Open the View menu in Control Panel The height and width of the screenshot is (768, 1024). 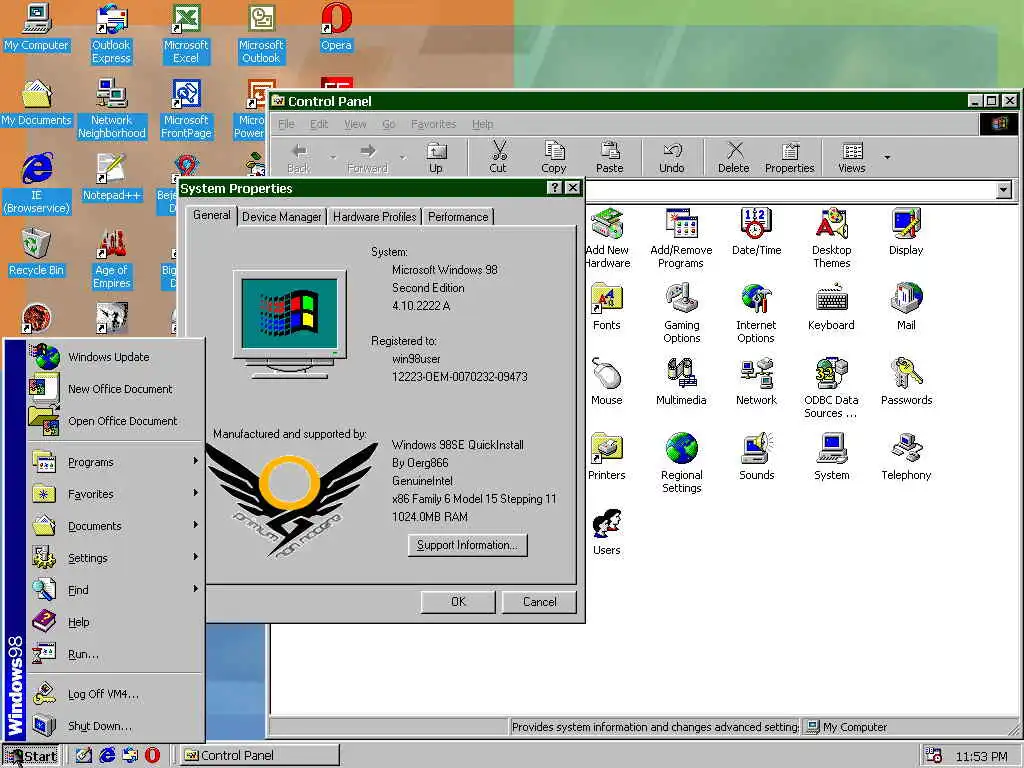355,124
